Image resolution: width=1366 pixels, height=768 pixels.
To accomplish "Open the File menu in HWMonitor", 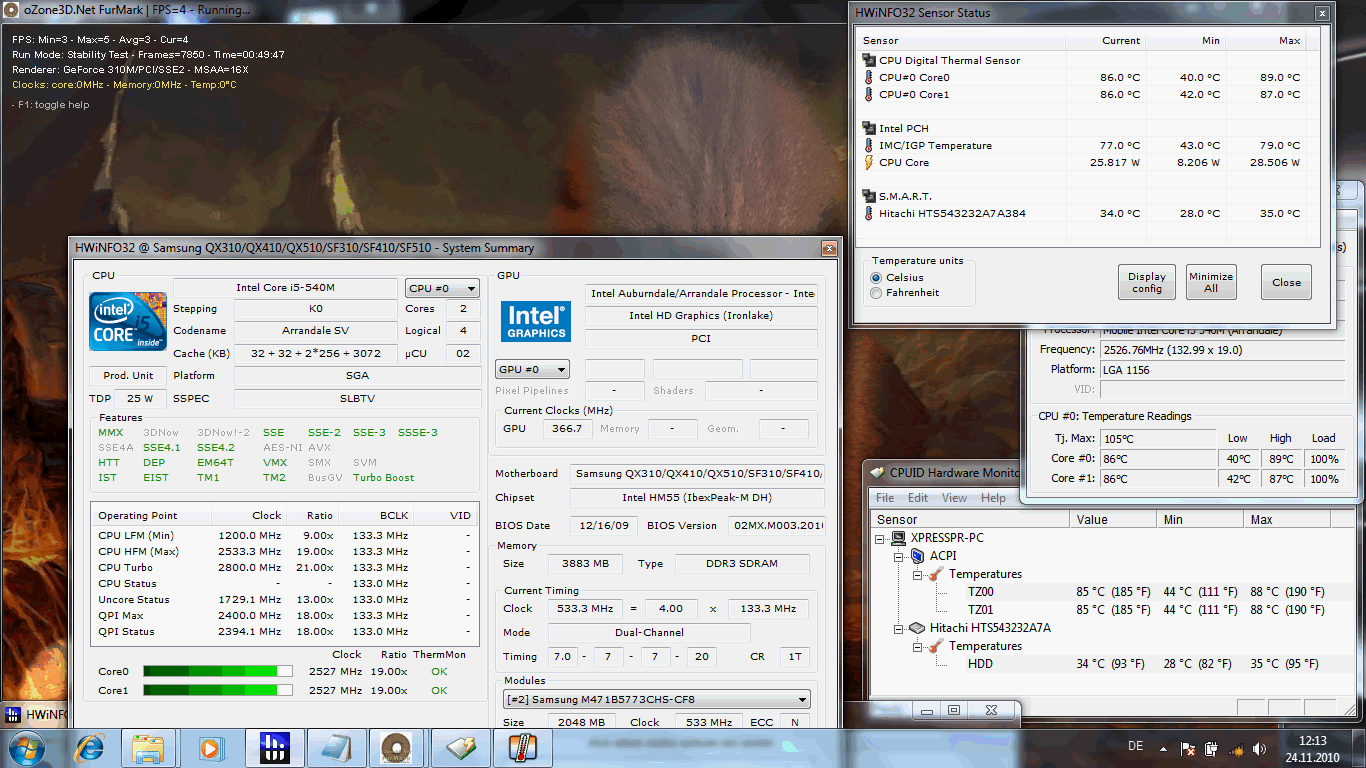I will pyautogui.click(x=885, y=498).
